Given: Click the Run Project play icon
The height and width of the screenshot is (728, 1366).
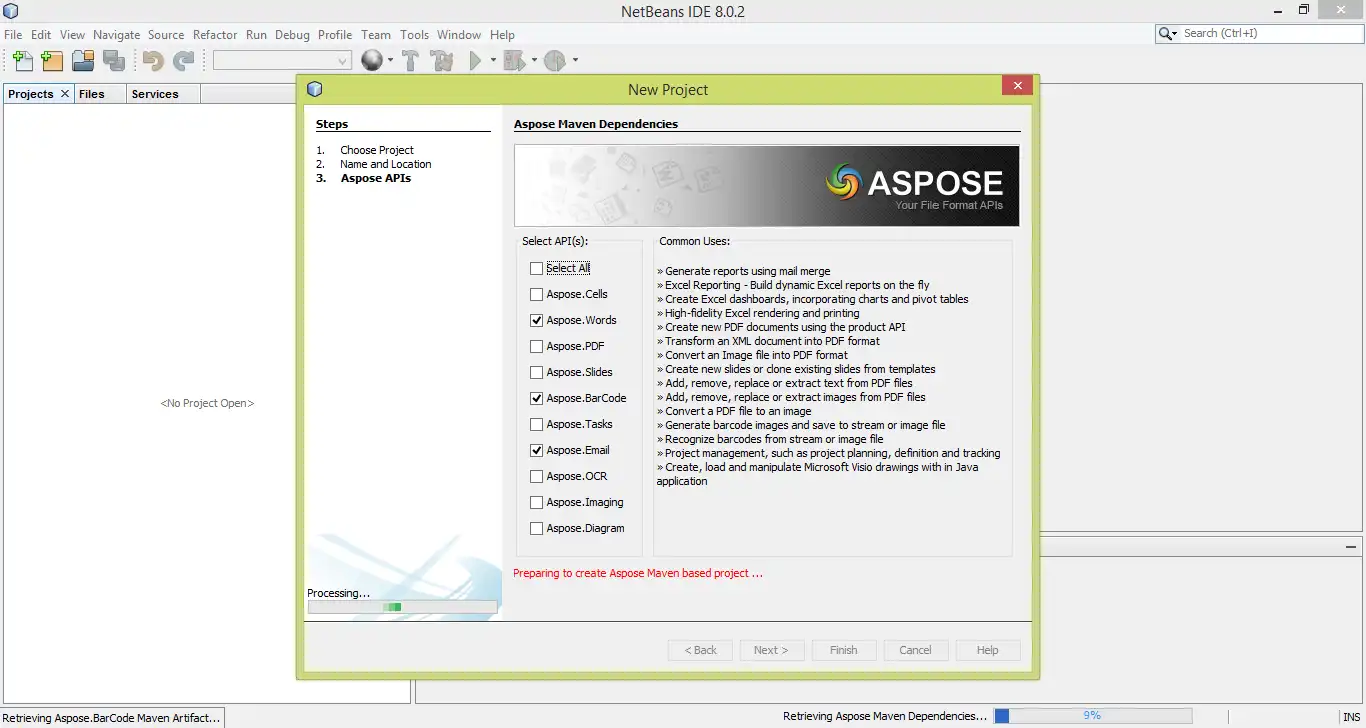Looking at the screenshot, I should click(476, 61).
